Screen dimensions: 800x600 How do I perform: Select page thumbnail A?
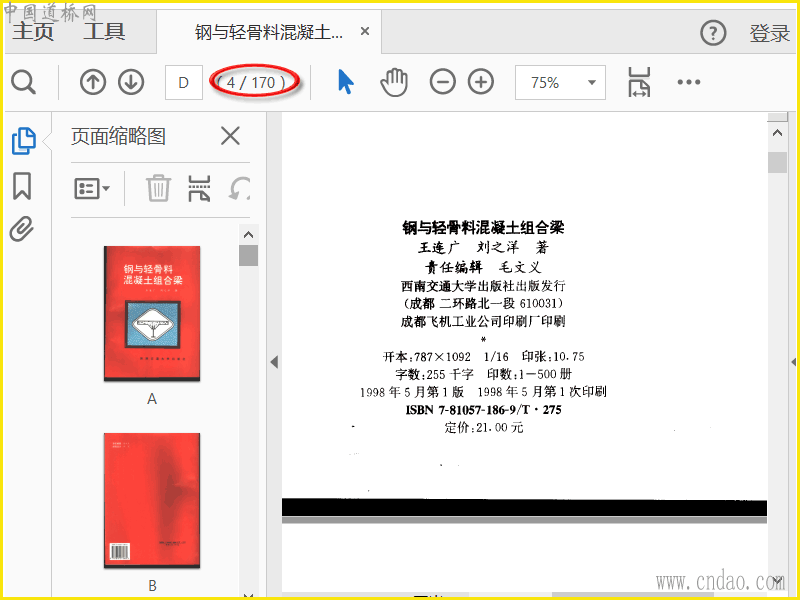click(x=152, y=313)
